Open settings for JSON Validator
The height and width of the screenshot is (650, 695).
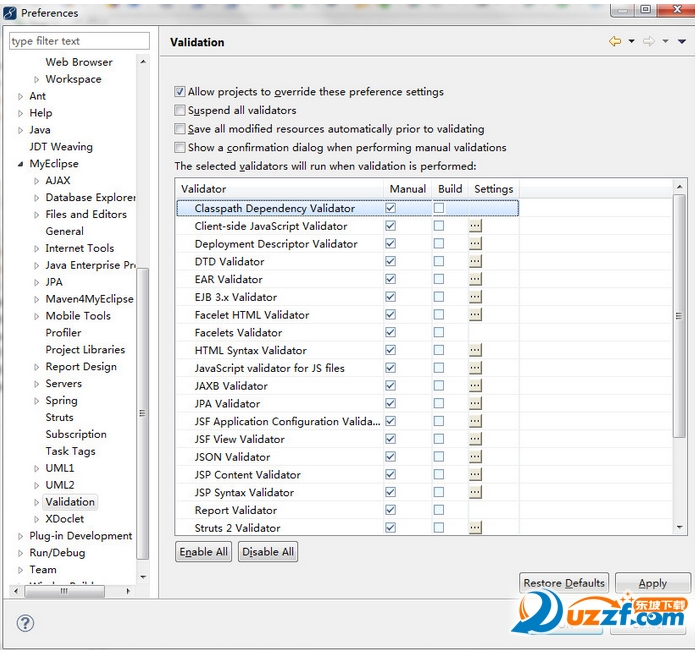coord(475,456)
